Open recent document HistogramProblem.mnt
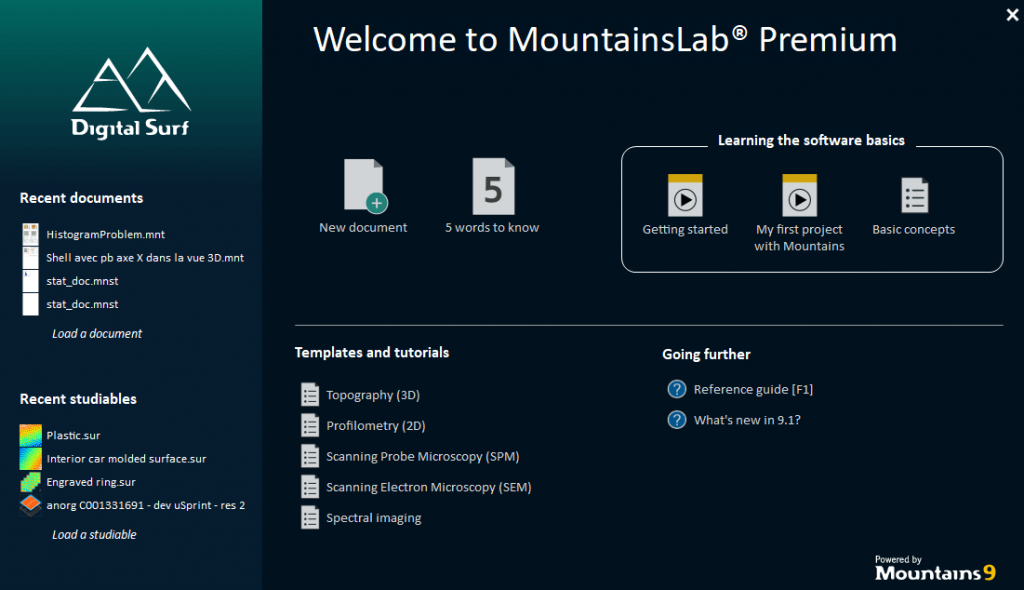The width and height of the screenshot is (1024, 590). point(106,234)
